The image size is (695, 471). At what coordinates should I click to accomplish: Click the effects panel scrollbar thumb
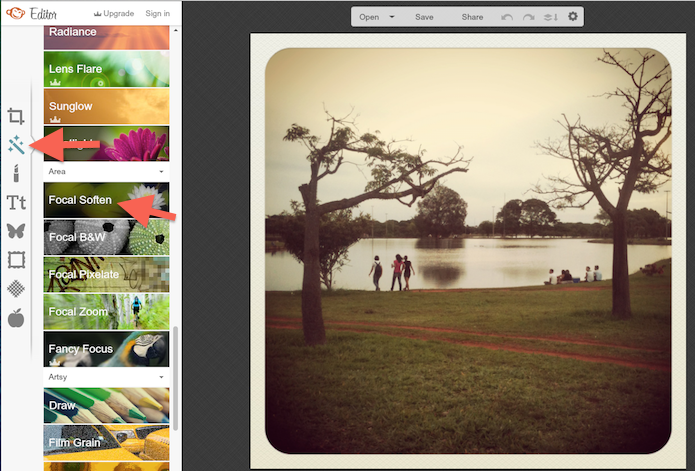click(176, 378)
